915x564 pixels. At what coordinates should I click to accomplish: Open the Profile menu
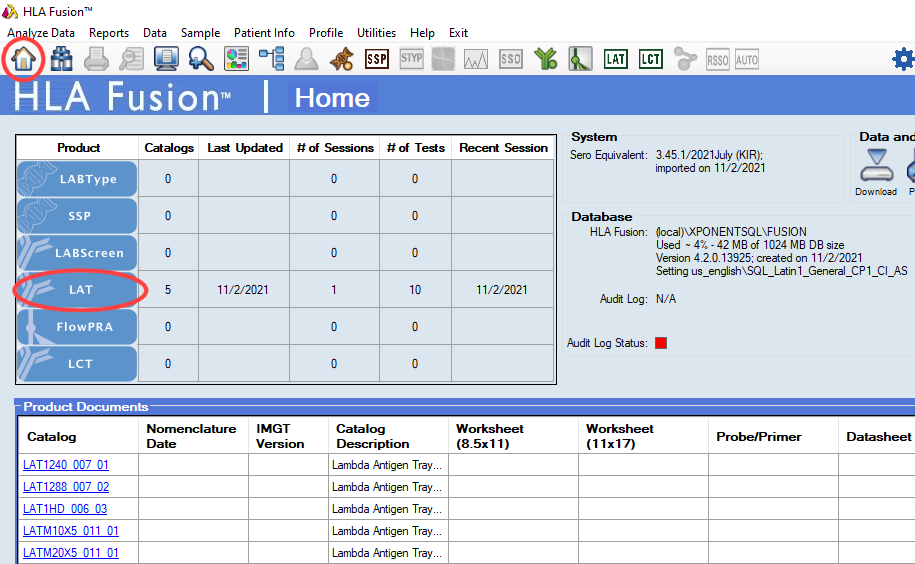pyautogui.click(x=326, y=33)
